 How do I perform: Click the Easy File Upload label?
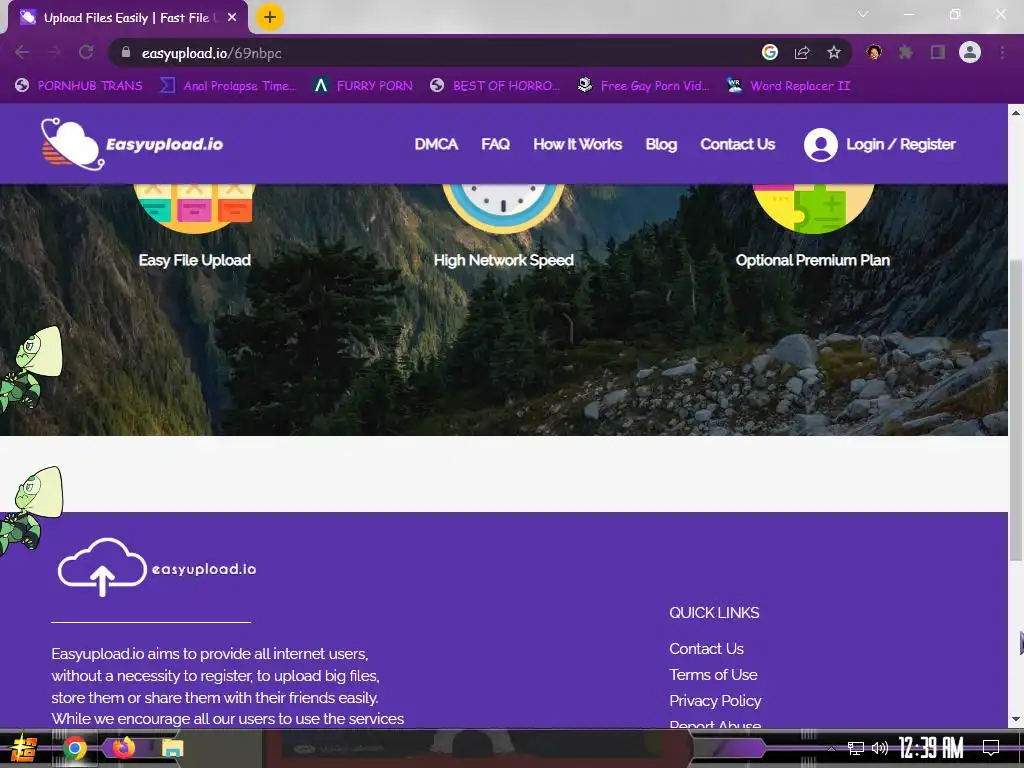click(x=195, y=260)
